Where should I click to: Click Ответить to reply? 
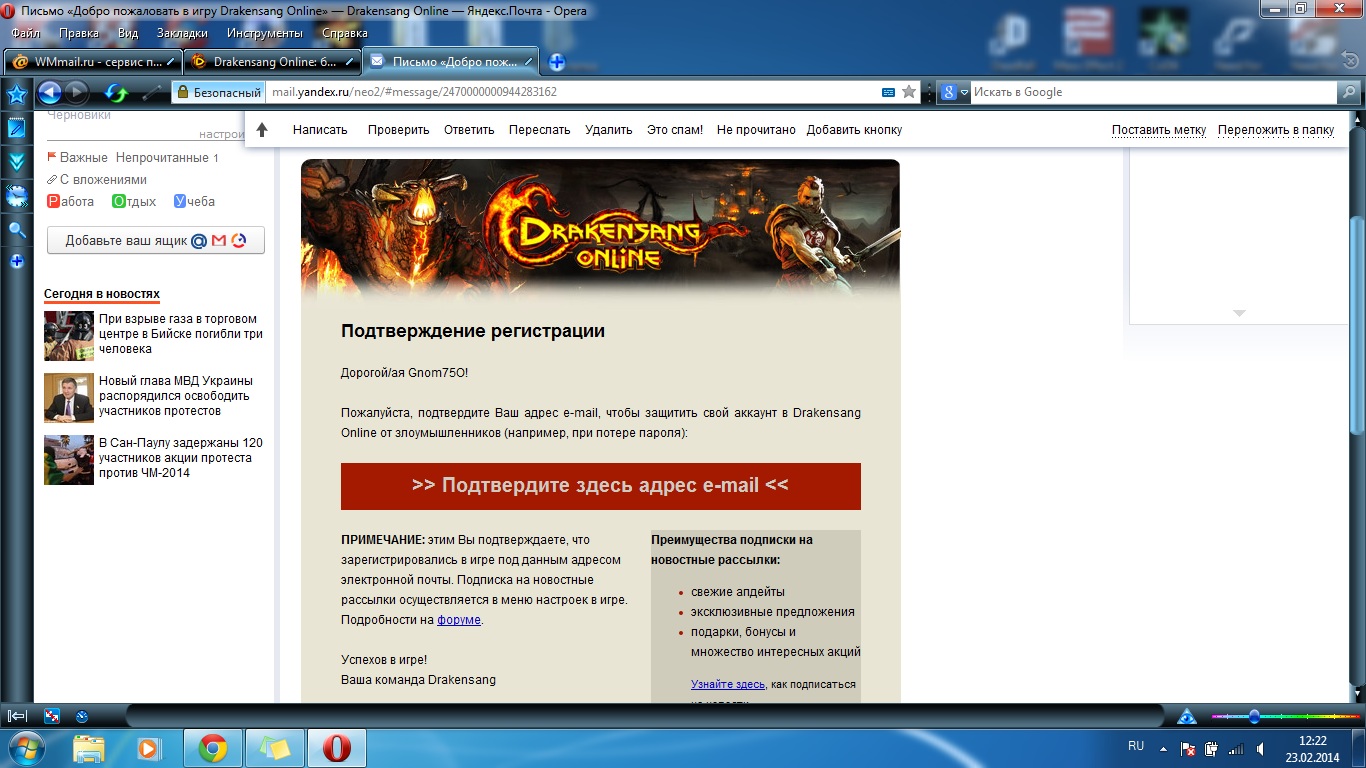coord(469,130)
